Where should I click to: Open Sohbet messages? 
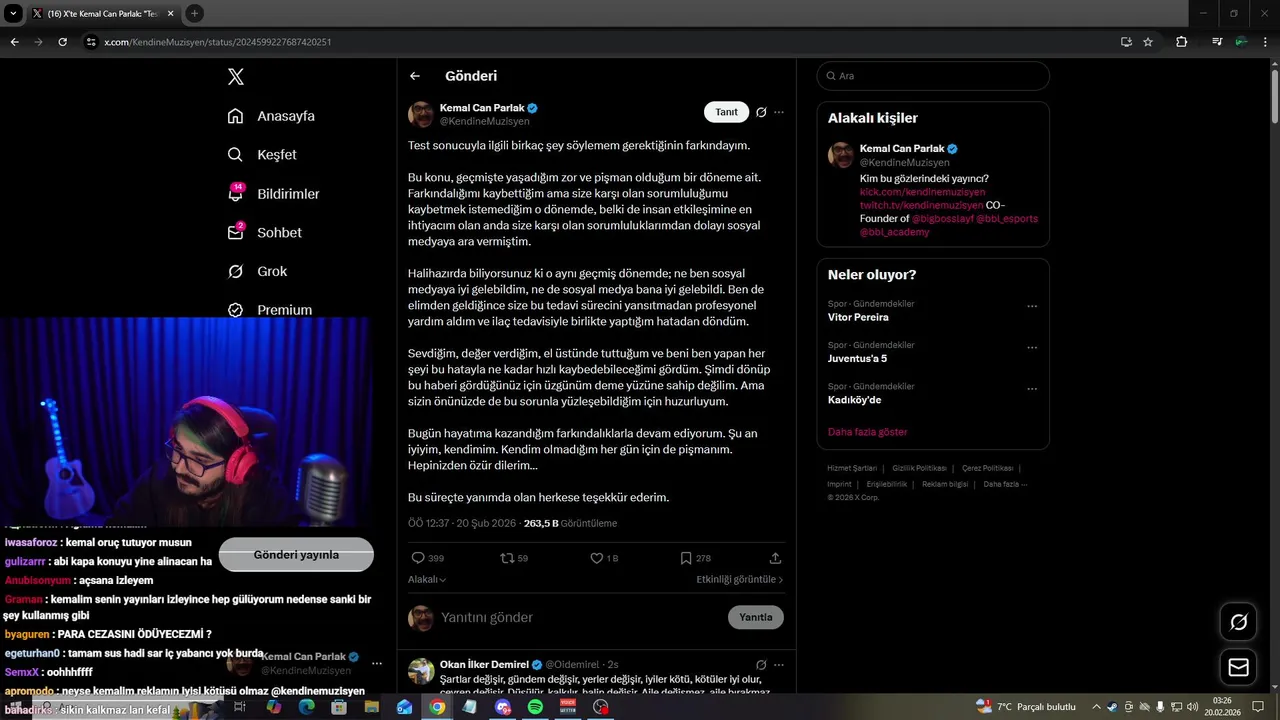click(264, 232)
